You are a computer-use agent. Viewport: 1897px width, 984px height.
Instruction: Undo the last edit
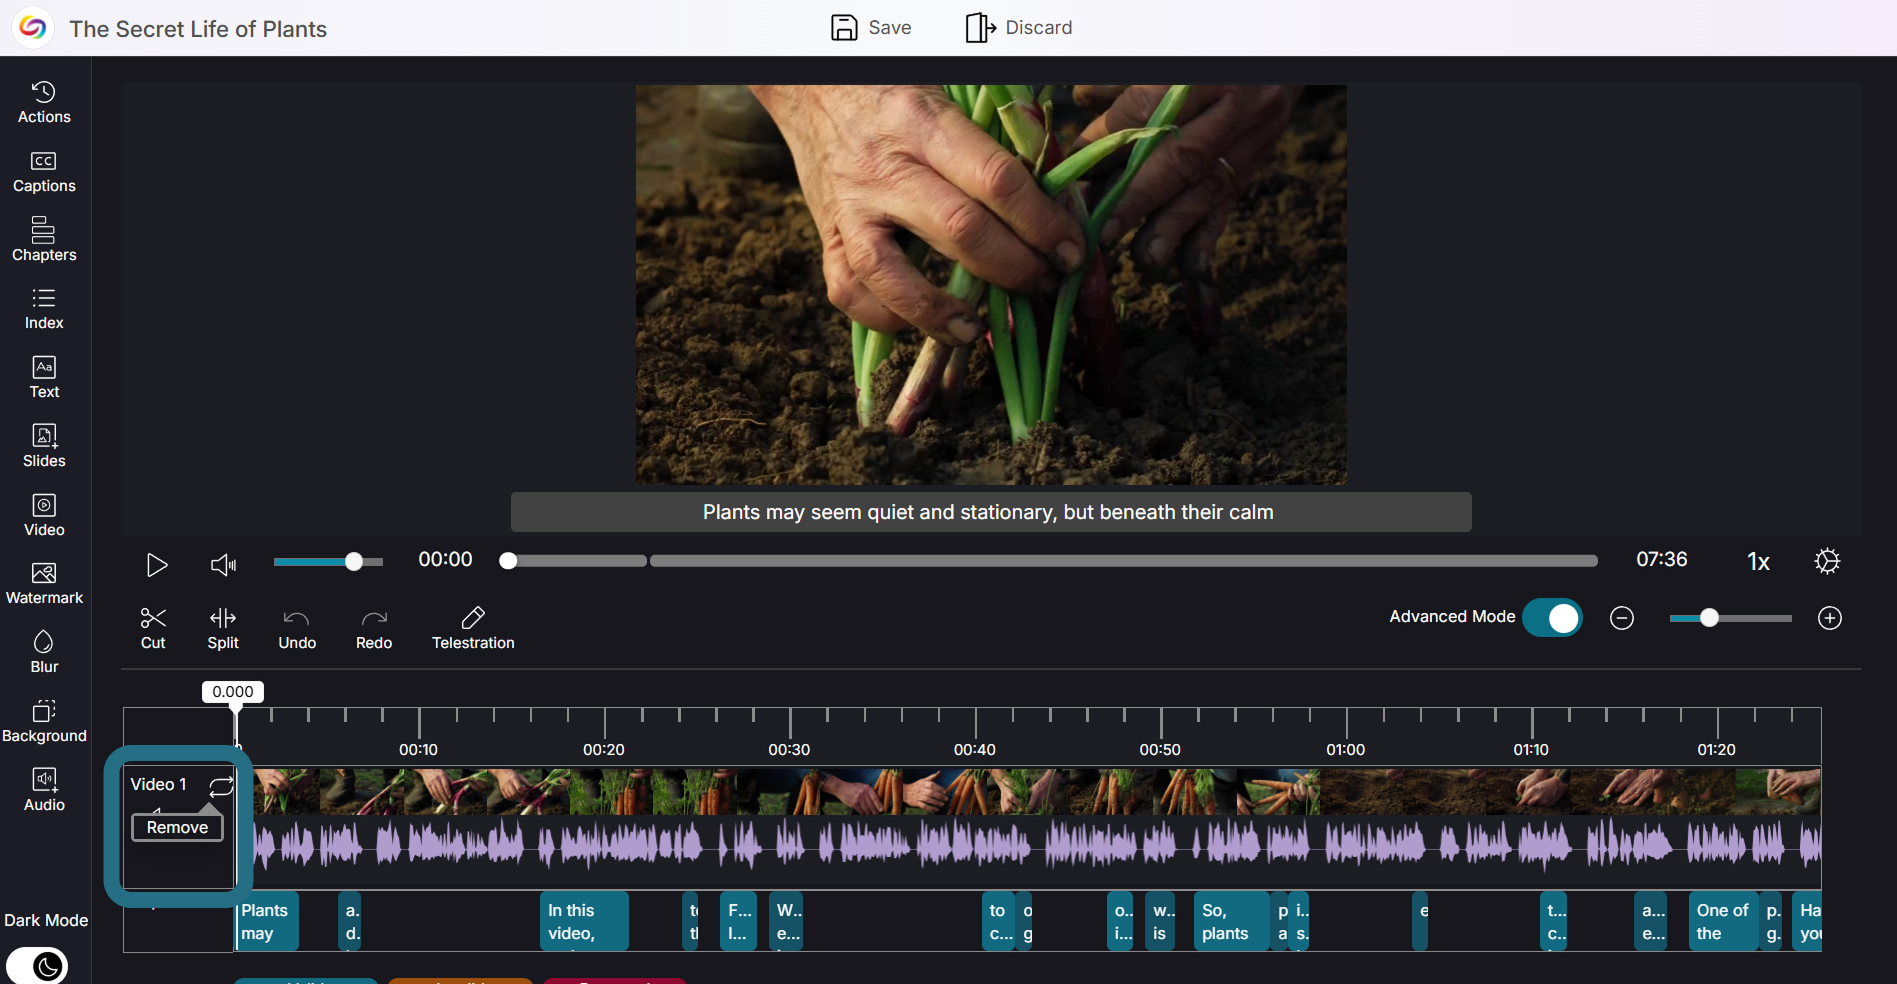tap(297, 629)
